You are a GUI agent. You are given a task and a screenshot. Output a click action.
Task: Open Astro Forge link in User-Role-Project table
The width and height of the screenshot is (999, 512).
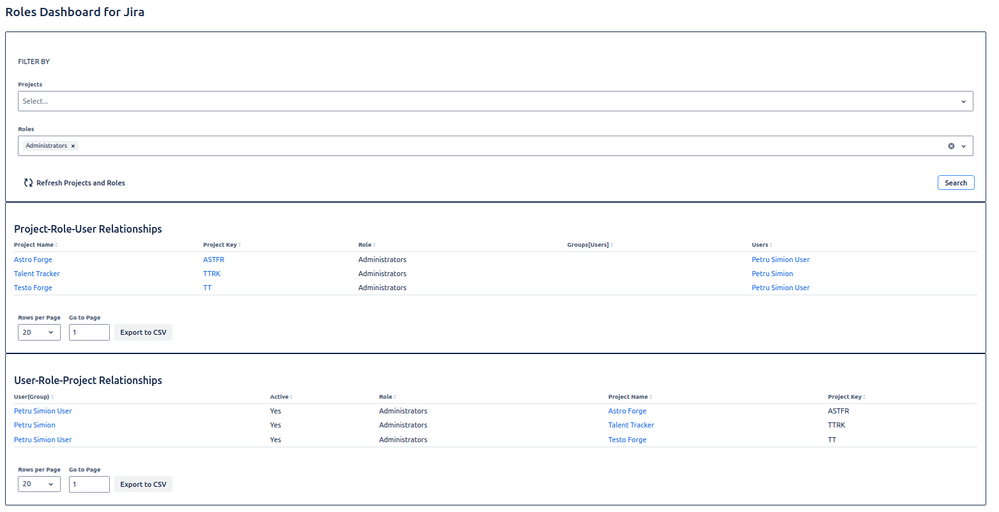click(627, 411)
